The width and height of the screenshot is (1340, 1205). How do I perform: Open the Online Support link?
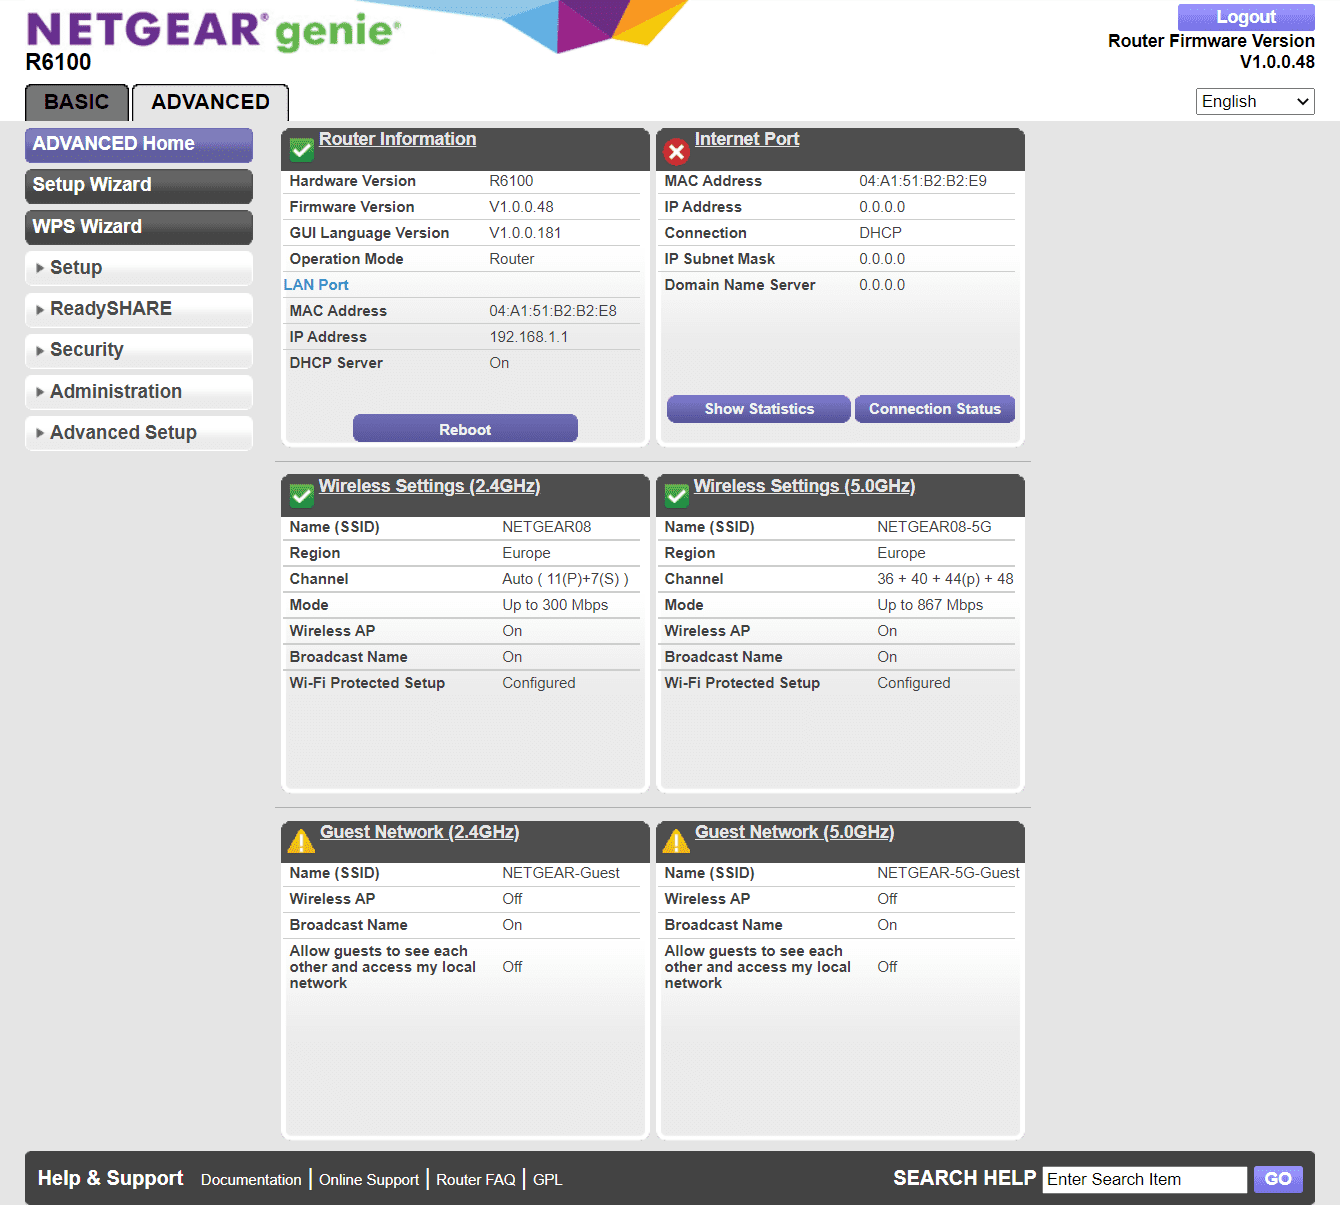369,1180
